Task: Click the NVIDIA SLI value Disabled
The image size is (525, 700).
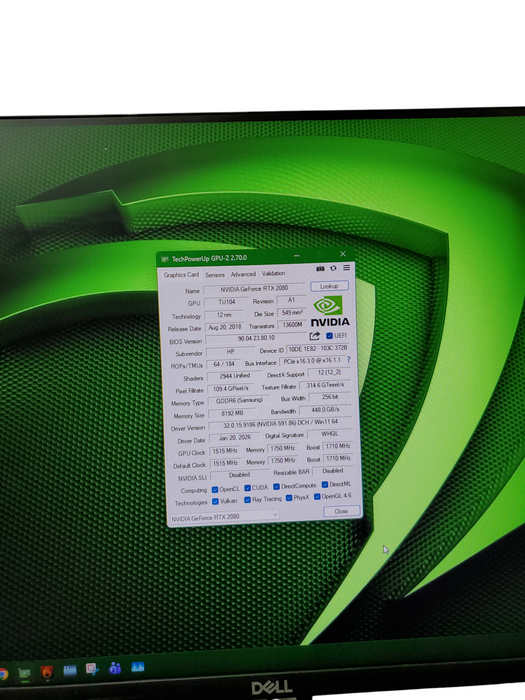Action: [240, 475]
